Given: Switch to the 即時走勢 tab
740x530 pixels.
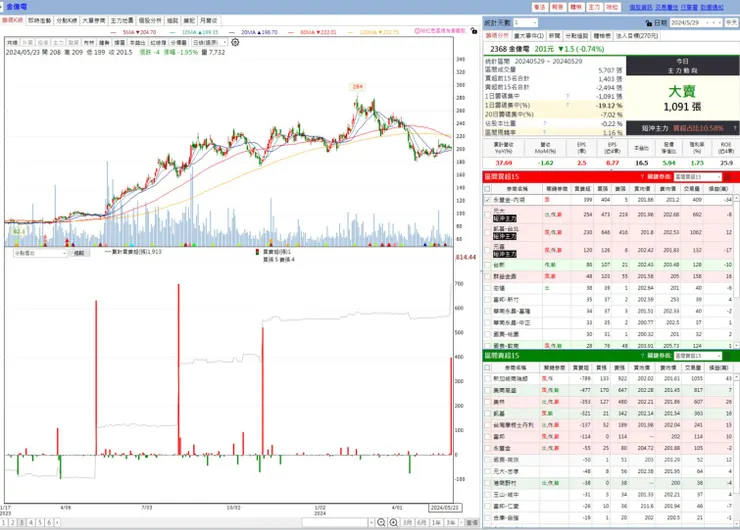Looking at the screenshot, I should (x=39, y=20).
